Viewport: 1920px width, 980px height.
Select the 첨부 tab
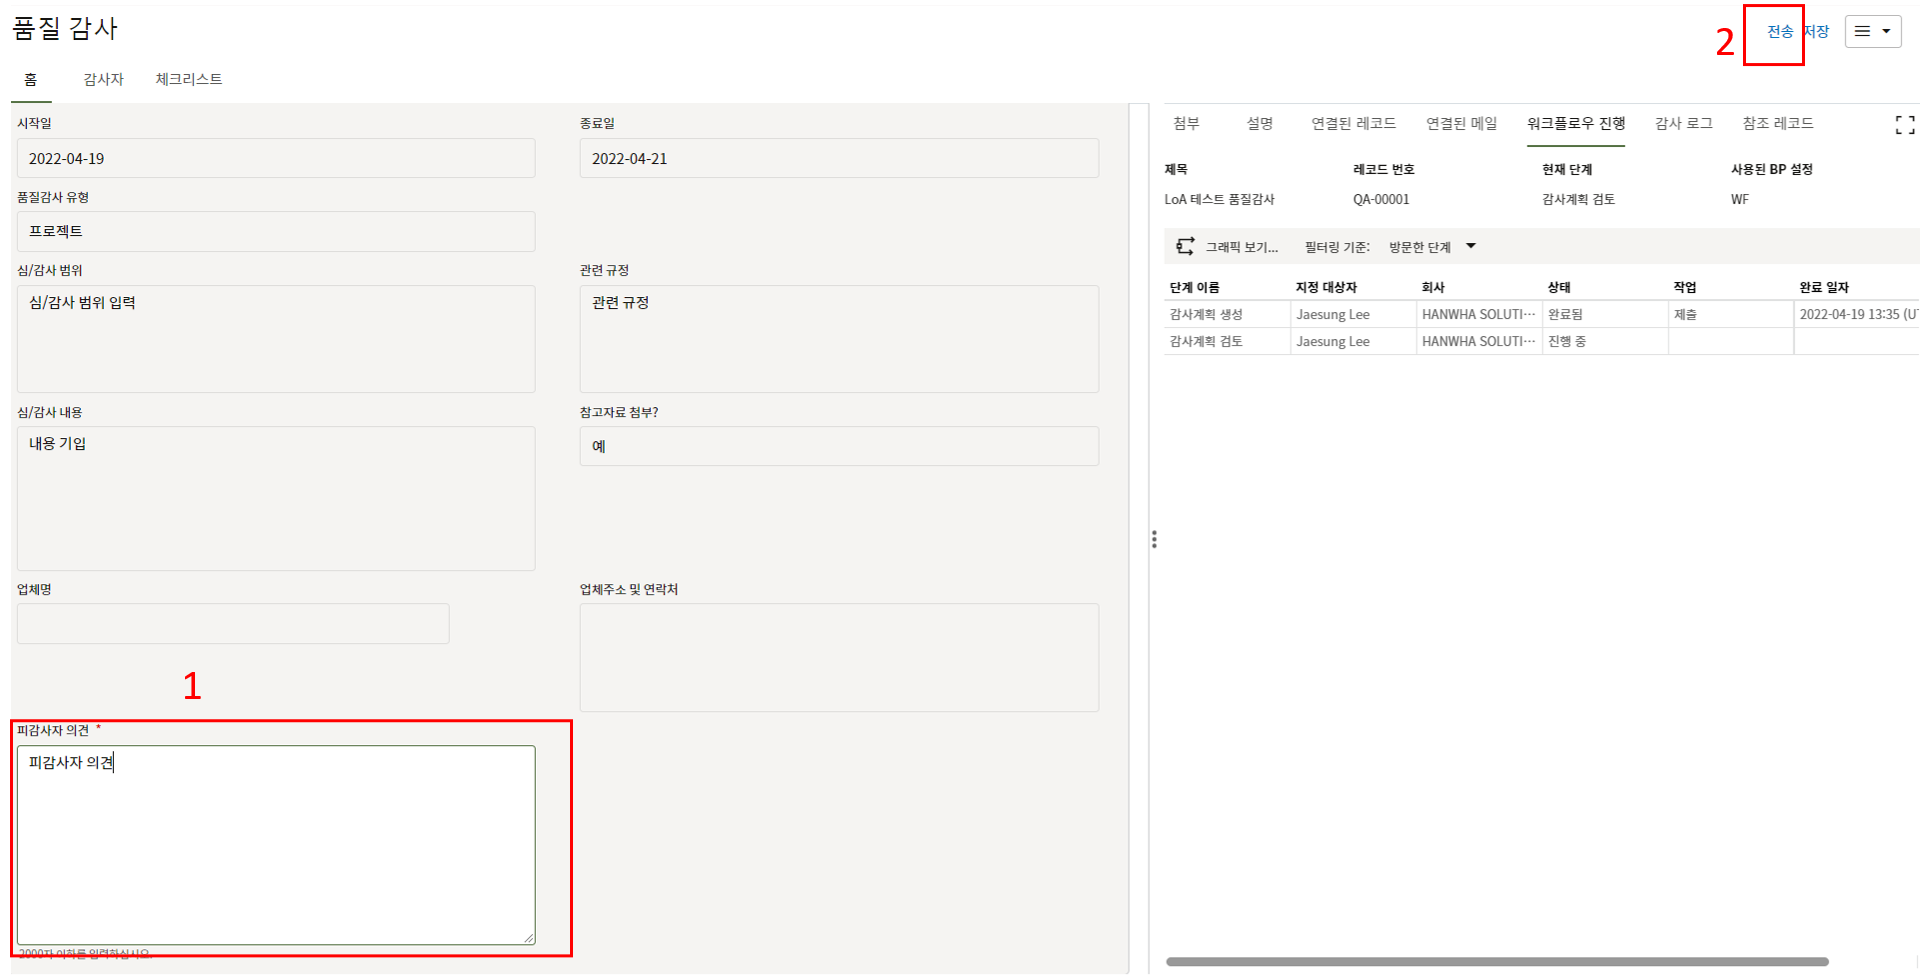pos(1186,123)
